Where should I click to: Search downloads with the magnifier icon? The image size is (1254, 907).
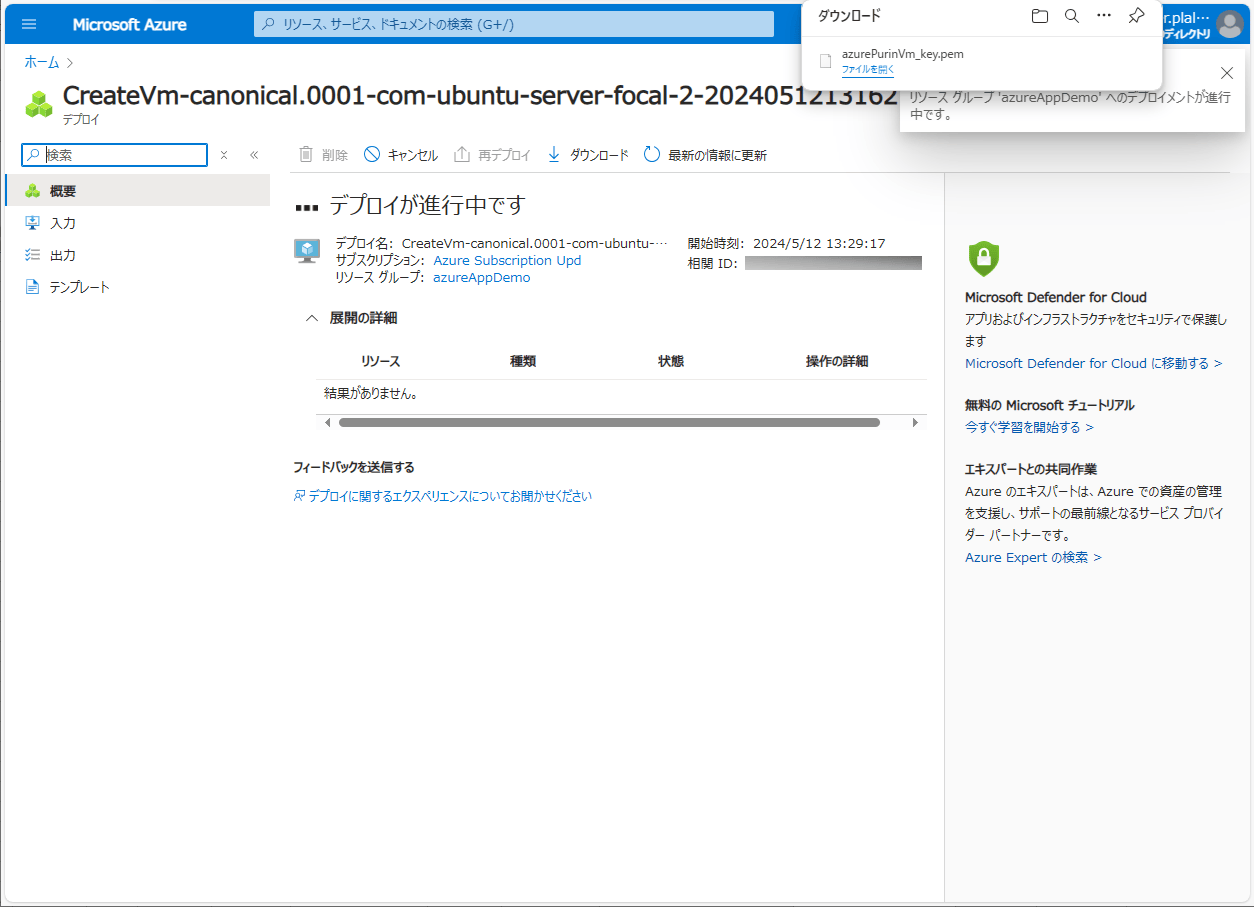coord(1072,16)
